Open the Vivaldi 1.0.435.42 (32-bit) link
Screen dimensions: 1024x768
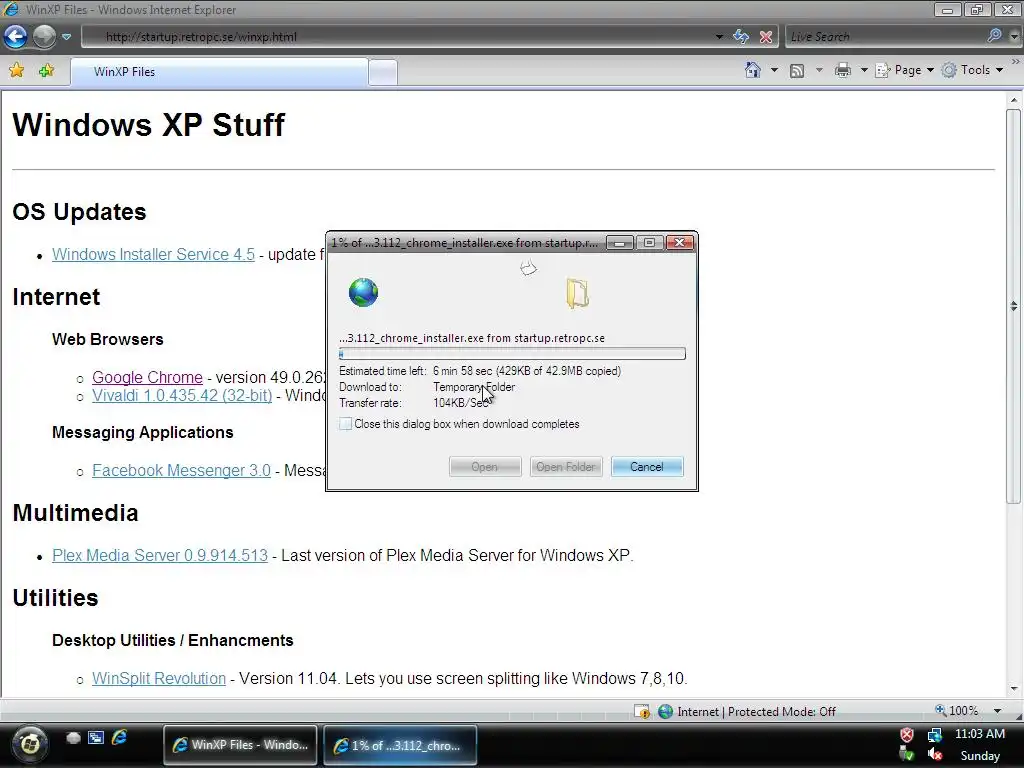pos(182,395)
